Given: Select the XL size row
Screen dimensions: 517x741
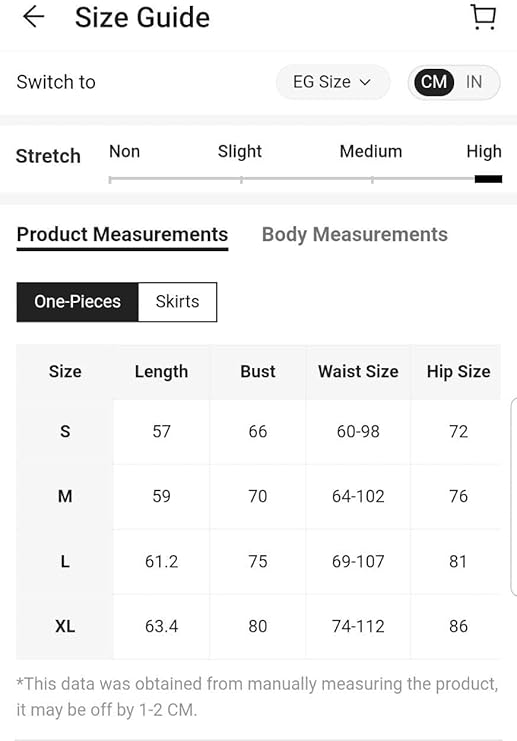Looking at the screenshot, I should coord(258,626).
